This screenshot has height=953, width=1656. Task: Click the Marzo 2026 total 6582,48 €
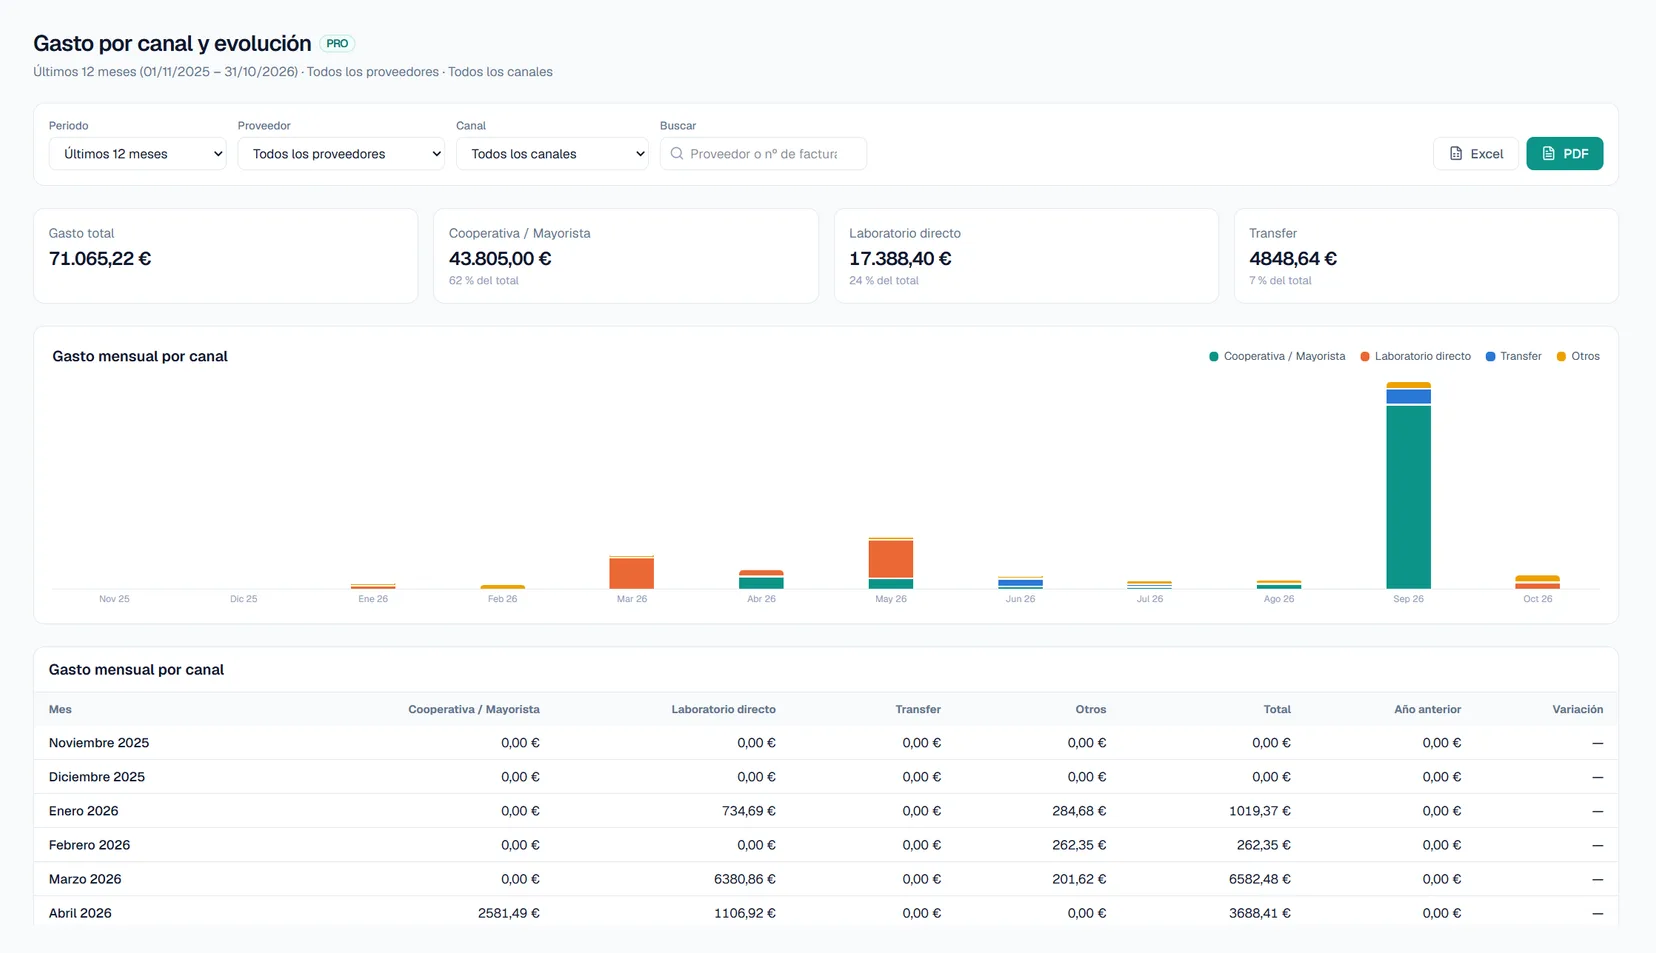tap(1260, 879)
